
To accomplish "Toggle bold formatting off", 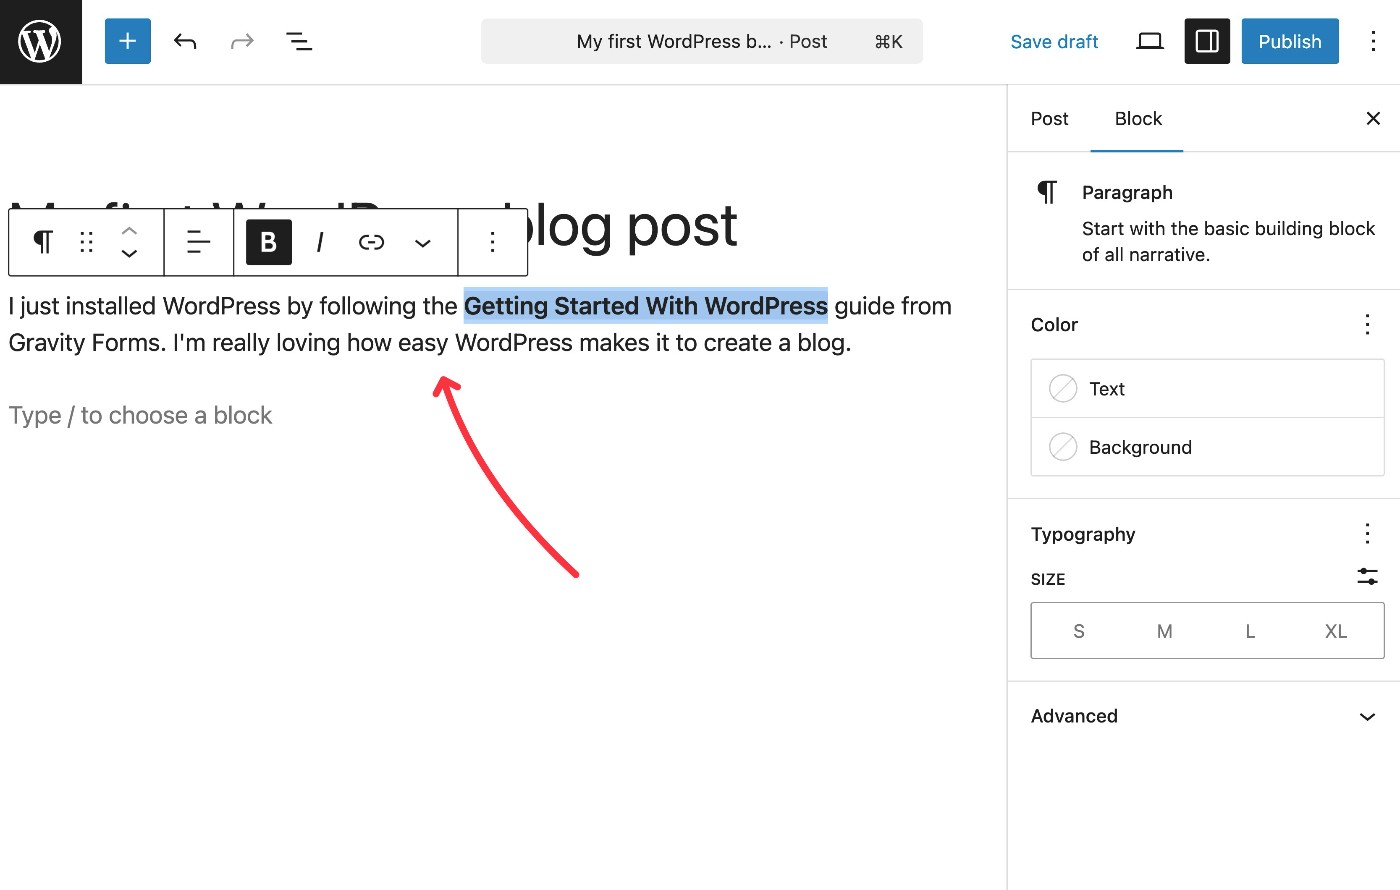I will [267, 242].
